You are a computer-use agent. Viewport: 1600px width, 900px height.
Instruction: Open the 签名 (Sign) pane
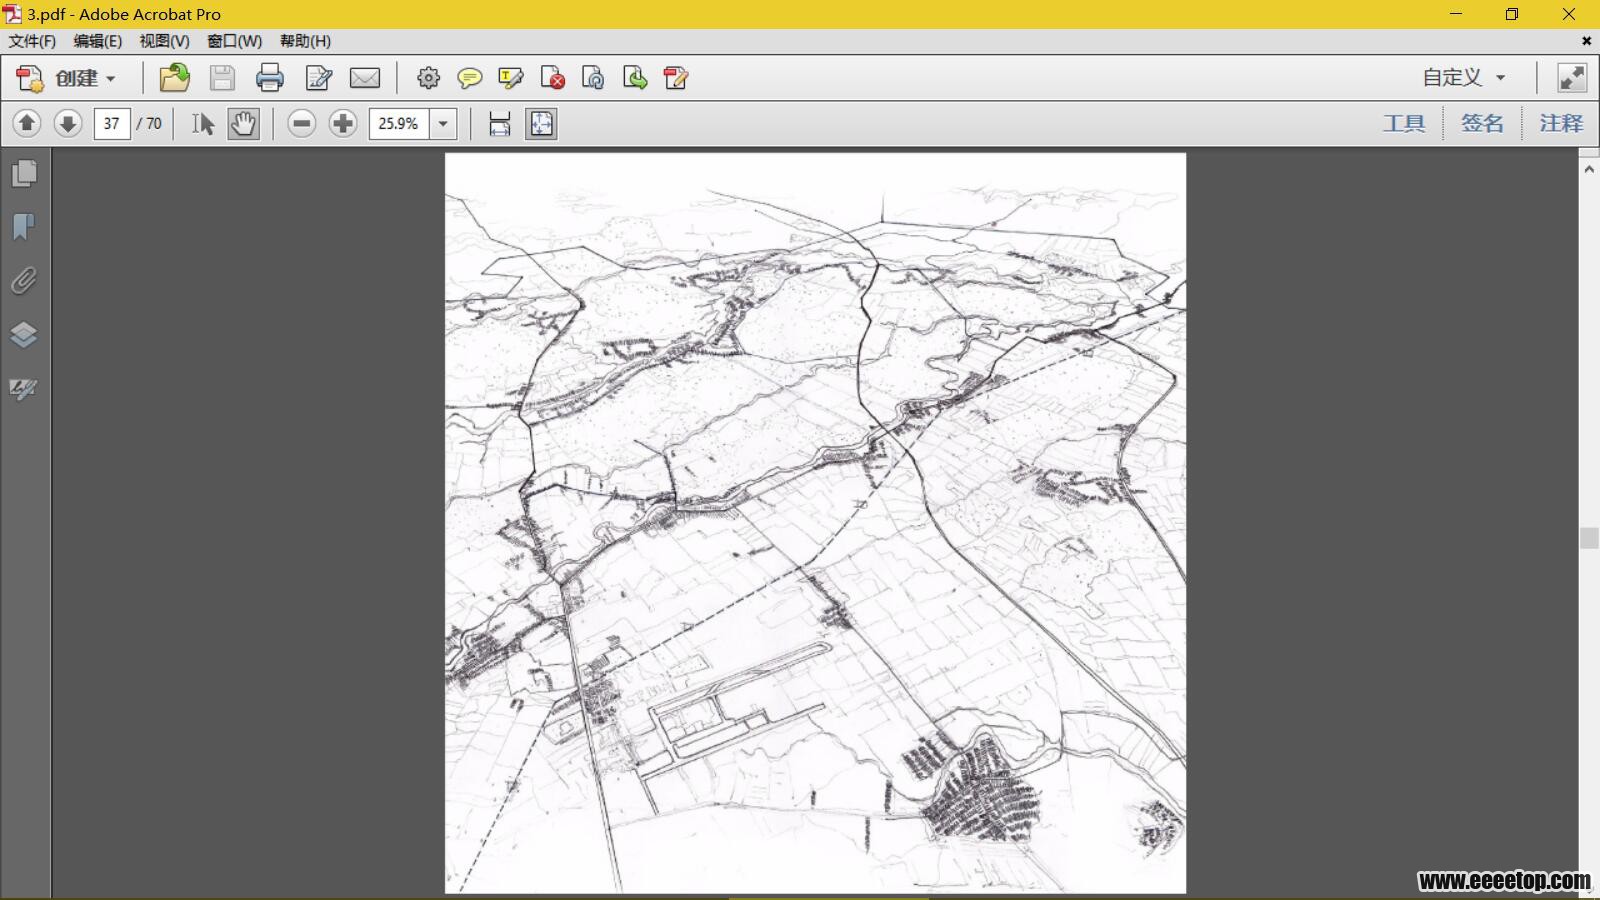1482,123
